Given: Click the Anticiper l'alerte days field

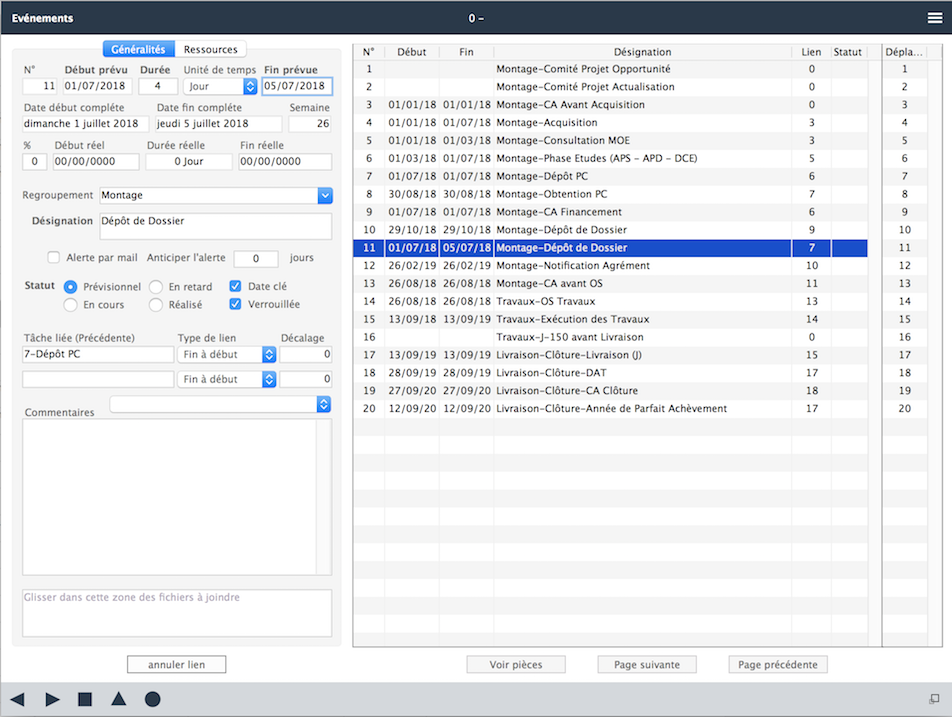Looking at the screenshot, I should [256, 259].
